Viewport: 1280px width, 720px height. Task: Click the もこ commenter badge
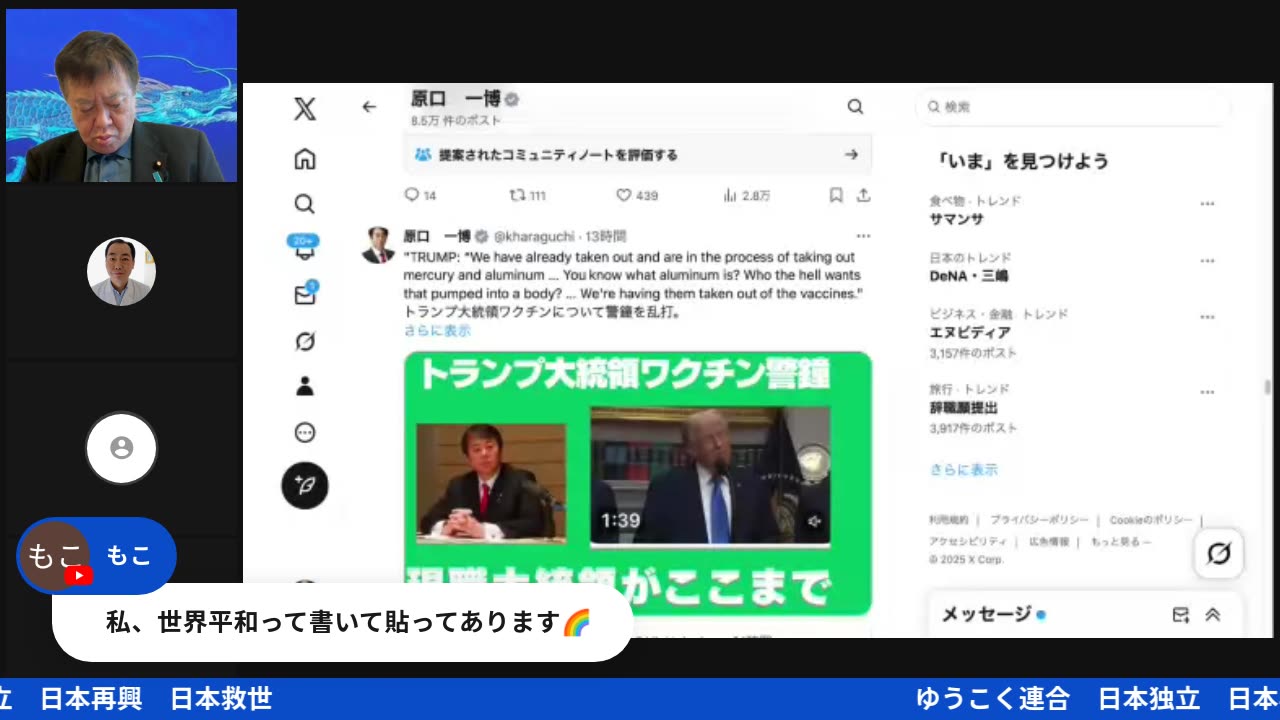pyautogui.click(x=97, y=556)
